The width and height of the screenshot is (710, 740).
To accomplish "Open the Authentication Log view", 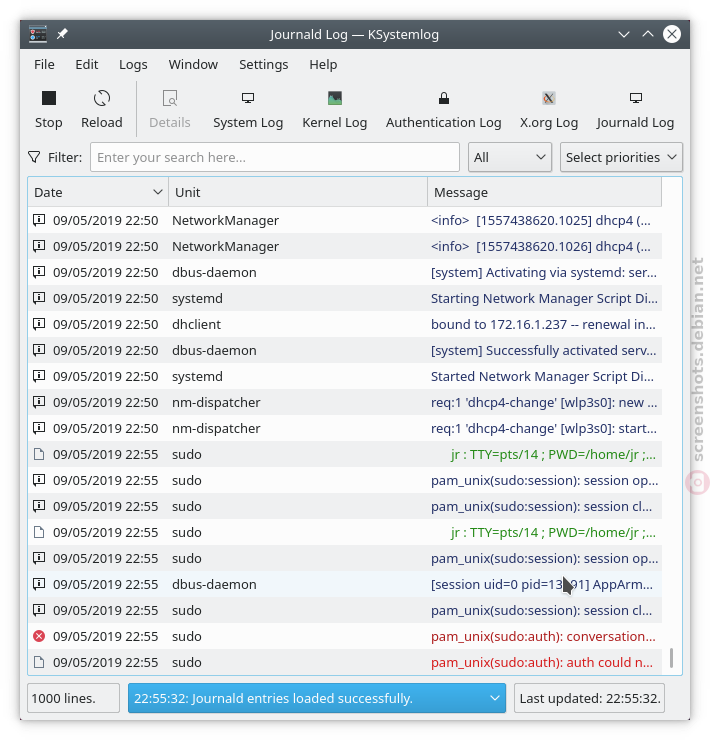I will click(443, 110).
